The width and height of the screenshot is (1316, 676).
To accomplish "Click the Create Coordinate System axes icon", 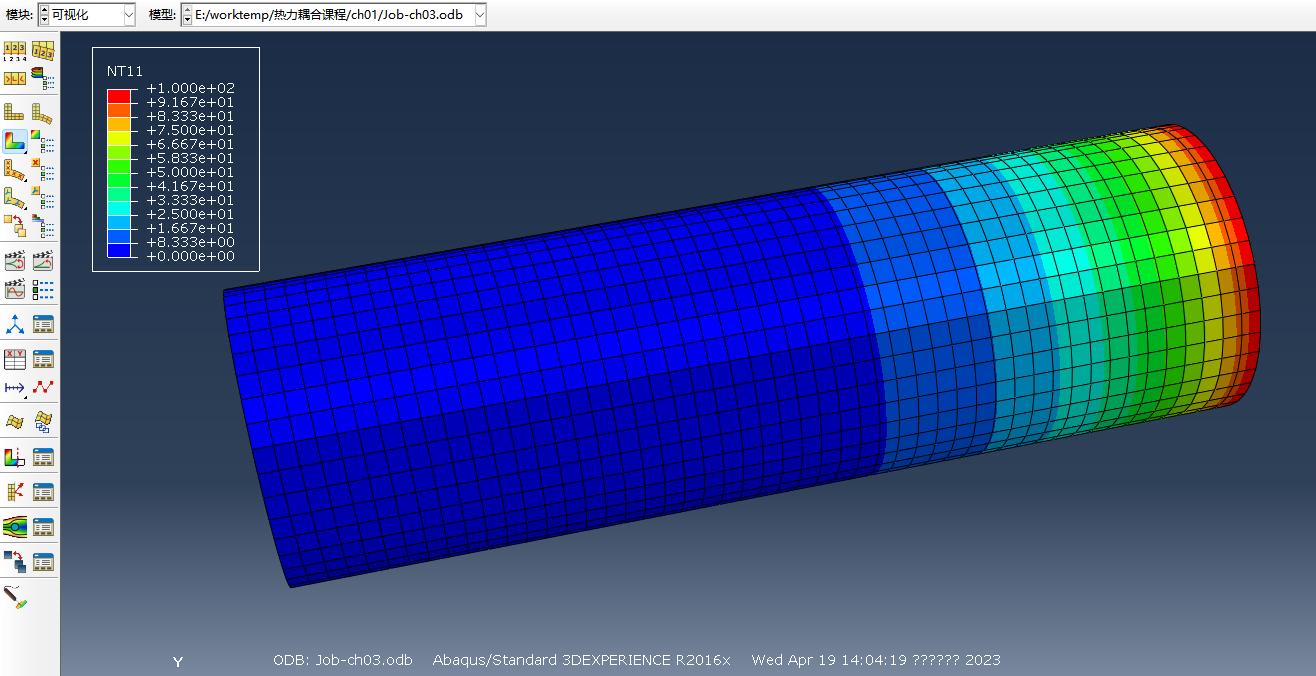I will click(x=15, y=324).
